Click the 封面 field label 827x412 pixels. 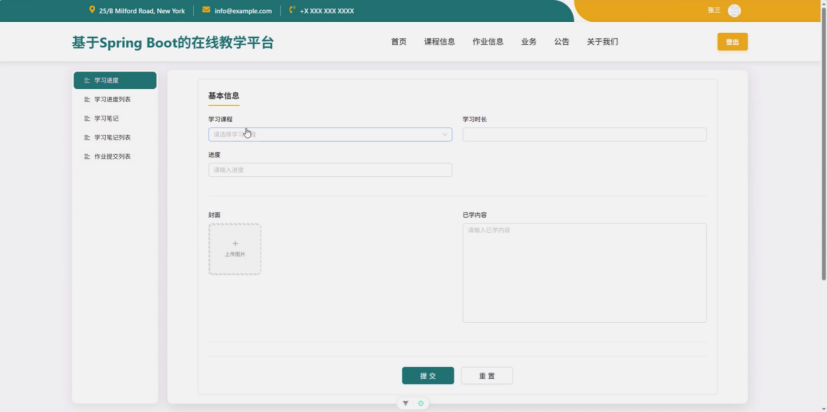[x=214, y=215]
